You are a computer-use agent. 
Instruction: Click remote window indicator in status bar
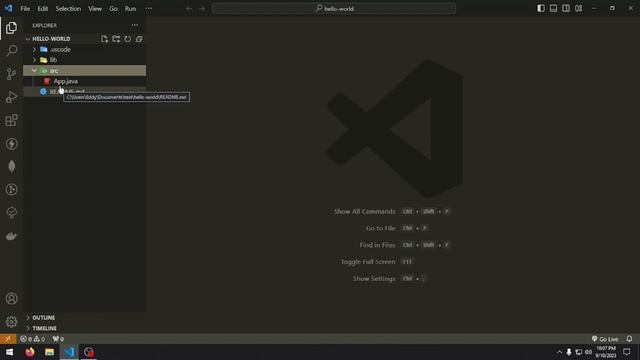[x=8, y=339]
